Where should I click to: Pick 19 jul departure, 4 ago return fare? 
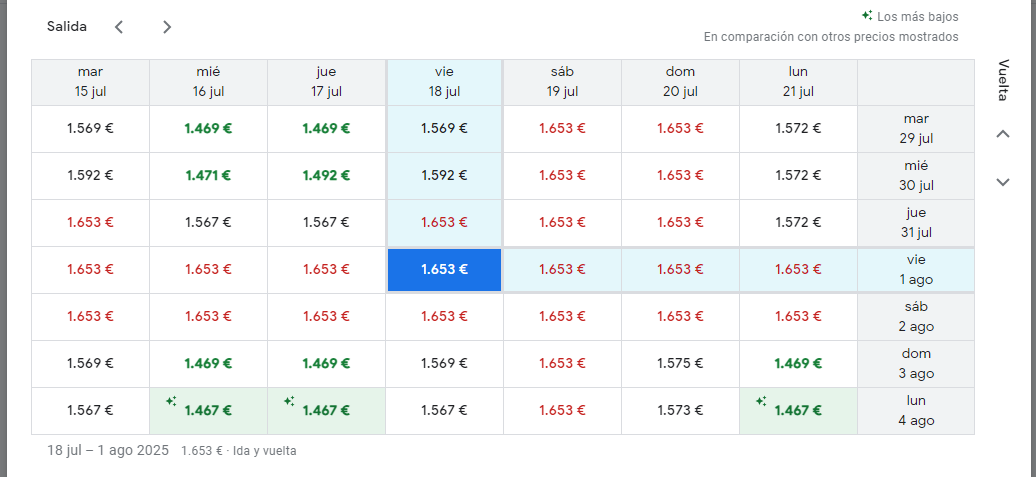coord(562,410)
